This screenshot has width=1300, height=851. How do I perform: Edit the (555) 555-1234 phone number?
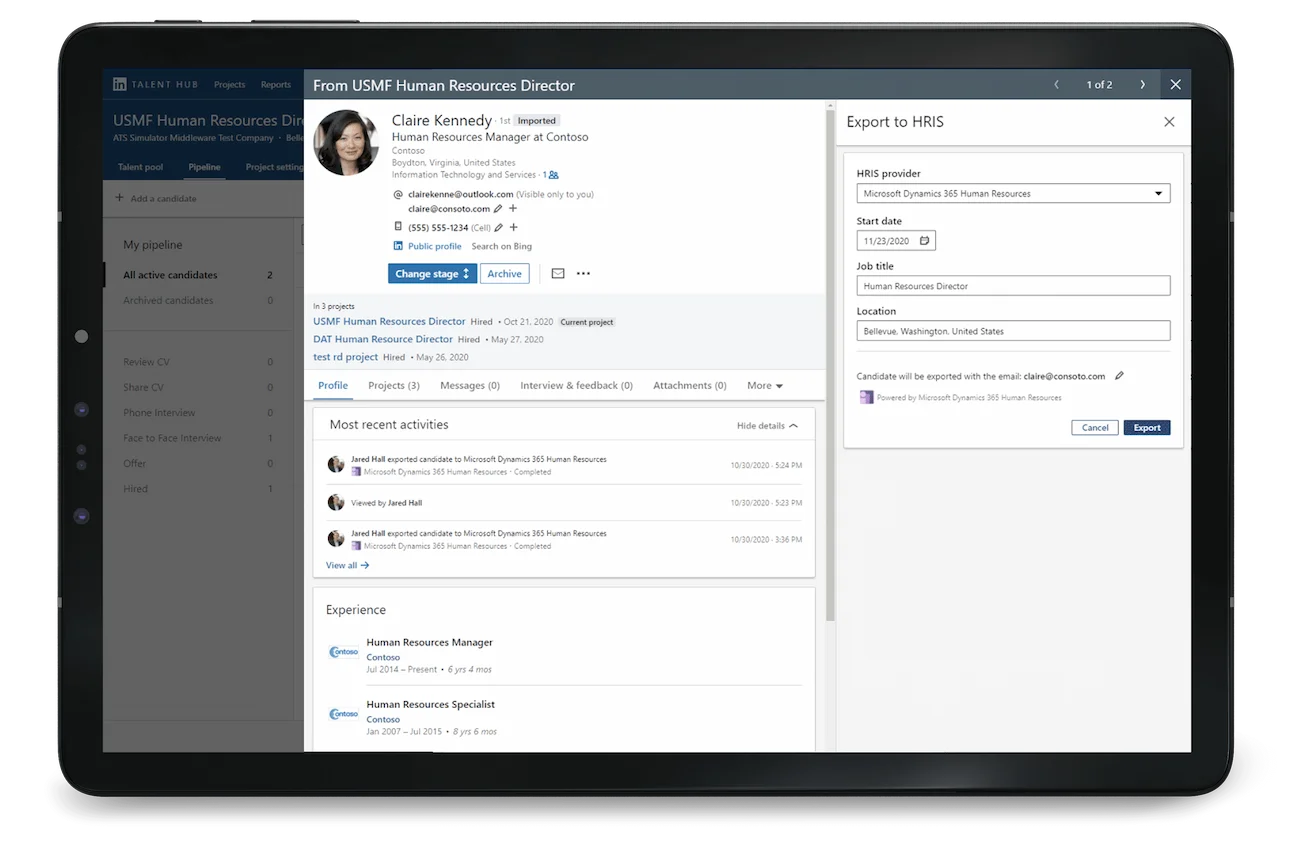[x=498, y=228]
